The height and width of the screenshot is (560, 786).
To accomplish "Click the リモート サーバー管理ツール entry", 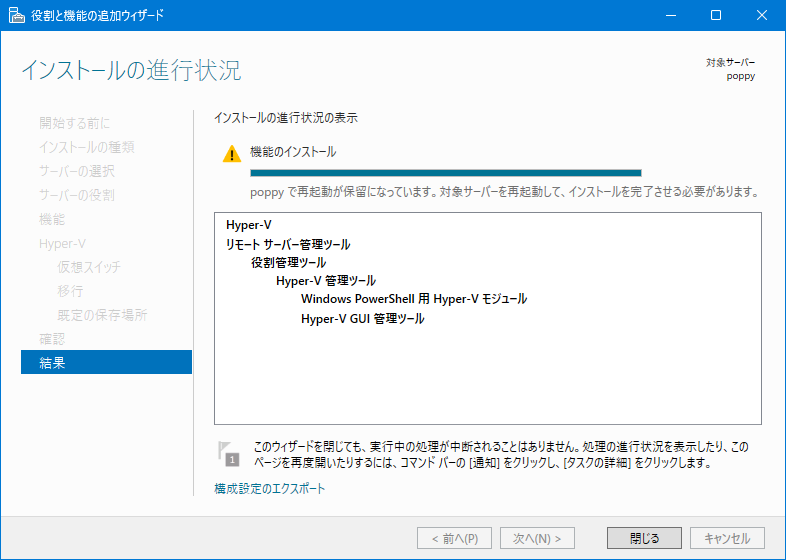I will pyautogui.click(x=288, y=244).
